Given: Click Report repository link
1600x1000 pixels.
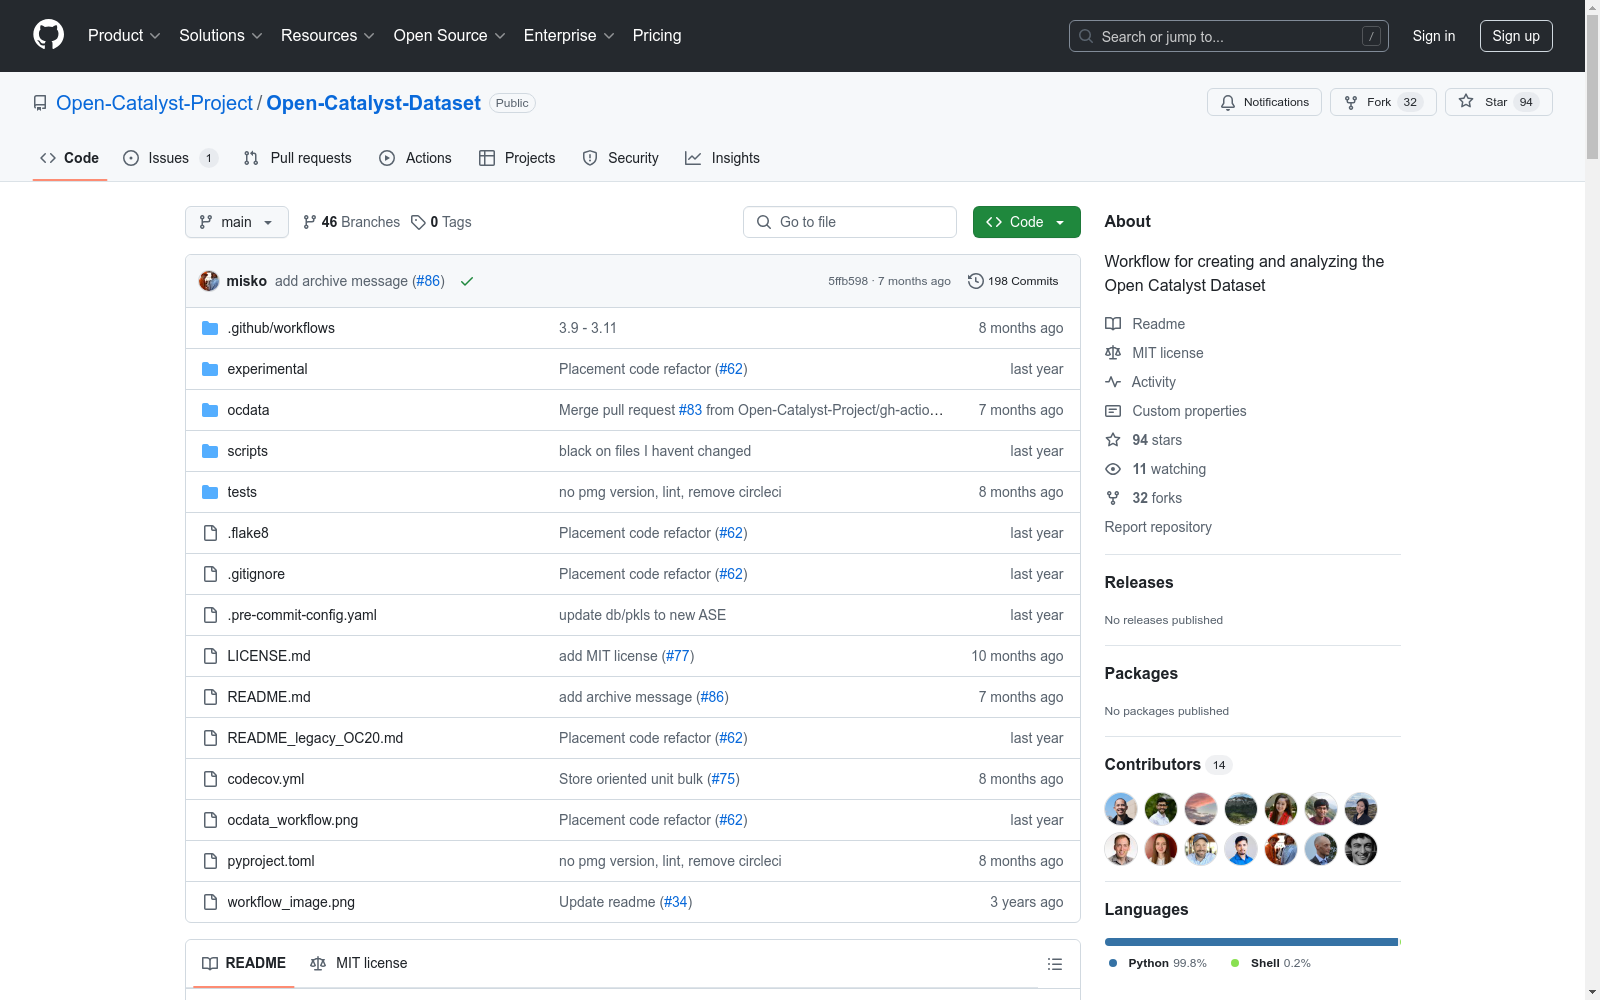Looking at the screenshot, I should coord(1158,527).
